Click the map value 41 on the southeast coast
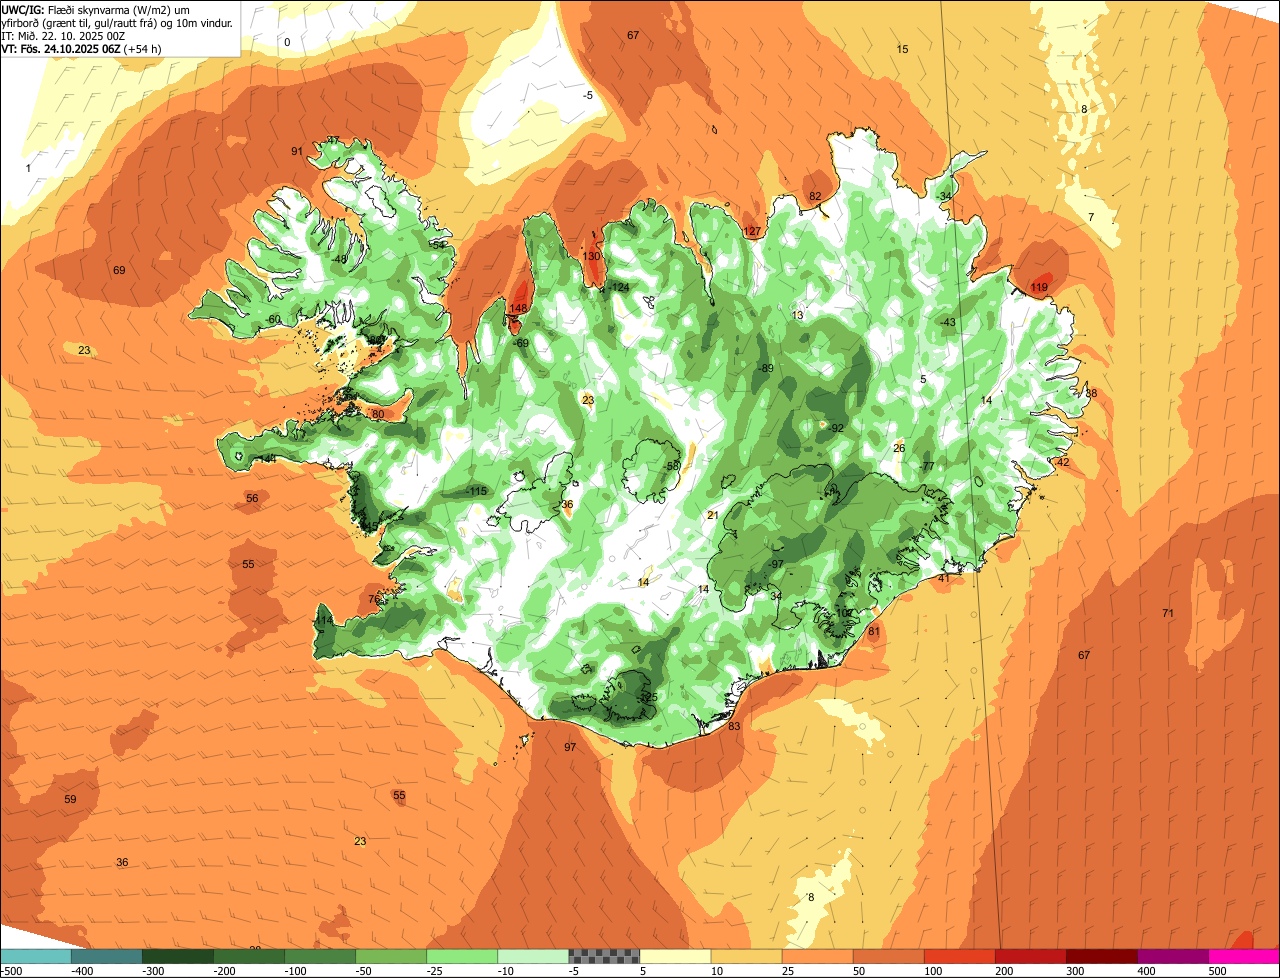 pos(943,579)
